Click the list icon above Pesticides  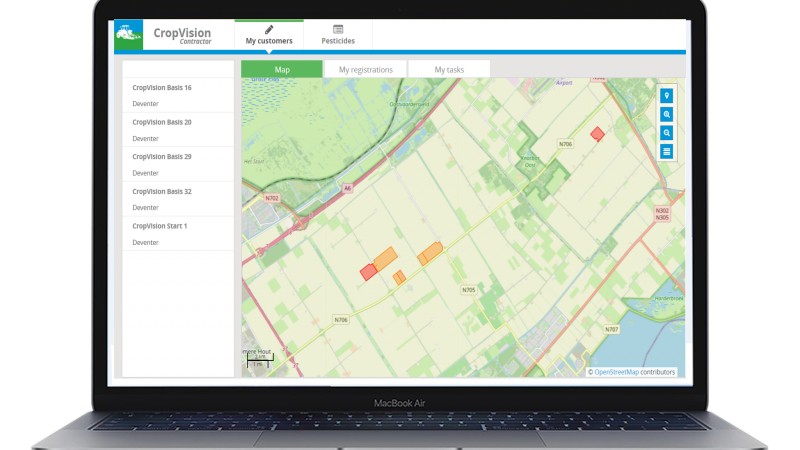(338, 29)
